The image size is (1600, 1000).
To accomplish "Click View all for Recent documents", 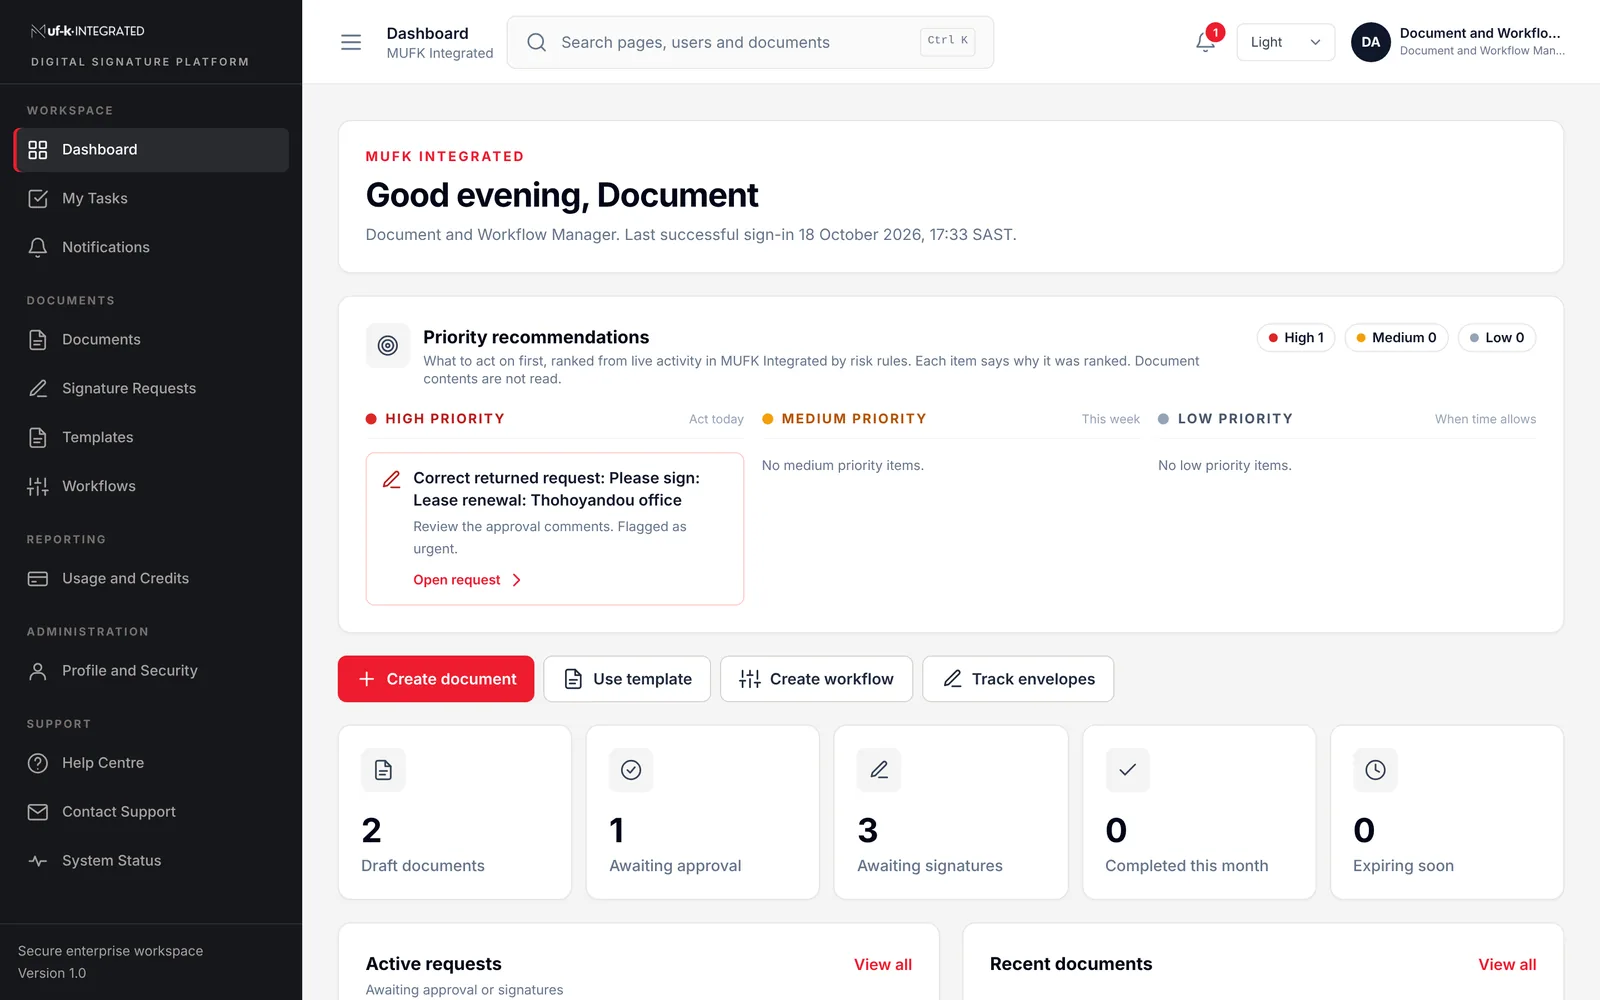I will (x=1507, y=965).
